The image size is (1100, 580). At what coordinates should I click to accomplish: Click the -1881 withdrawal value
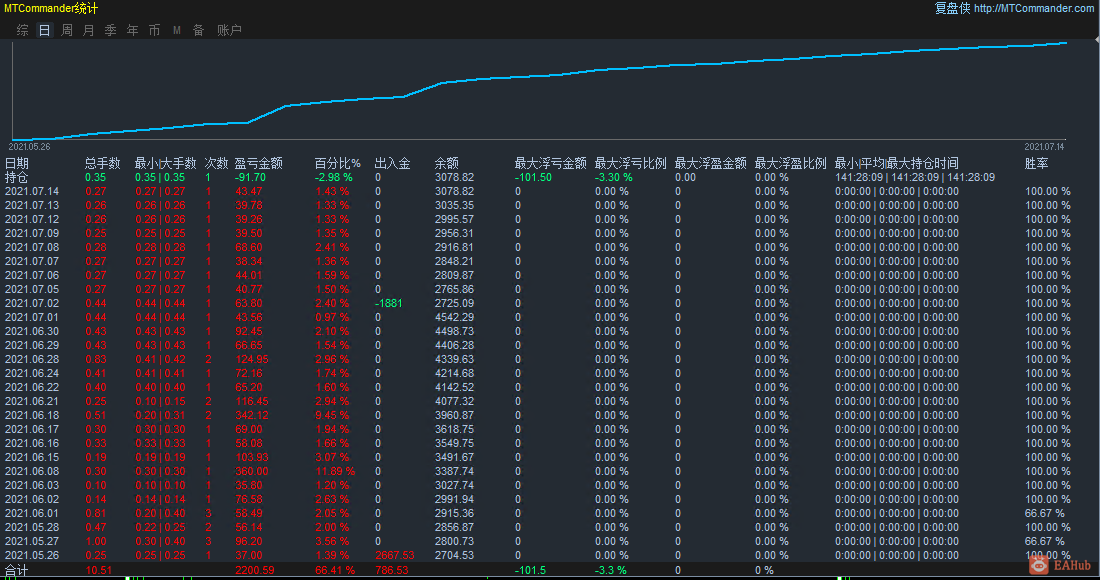point(389,304)
